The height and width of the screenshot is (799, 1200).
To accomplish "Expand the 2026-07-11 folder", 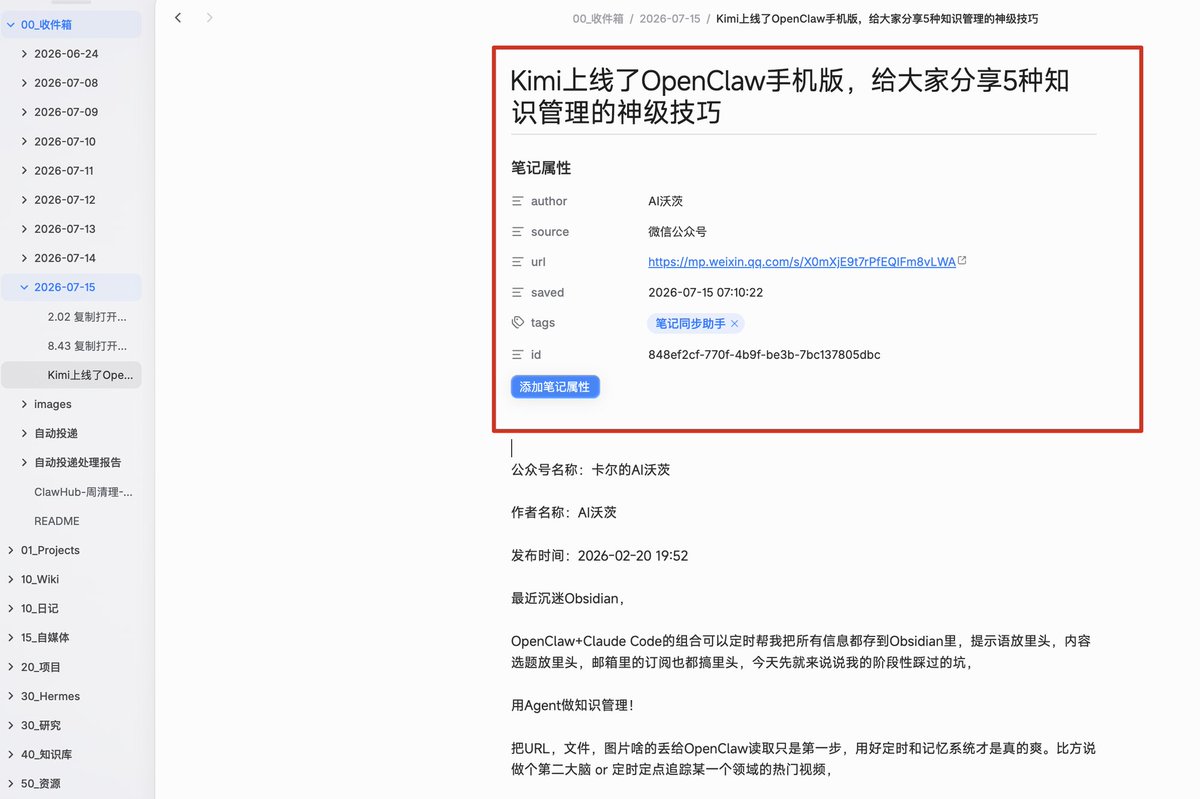I will coord(24,171).
